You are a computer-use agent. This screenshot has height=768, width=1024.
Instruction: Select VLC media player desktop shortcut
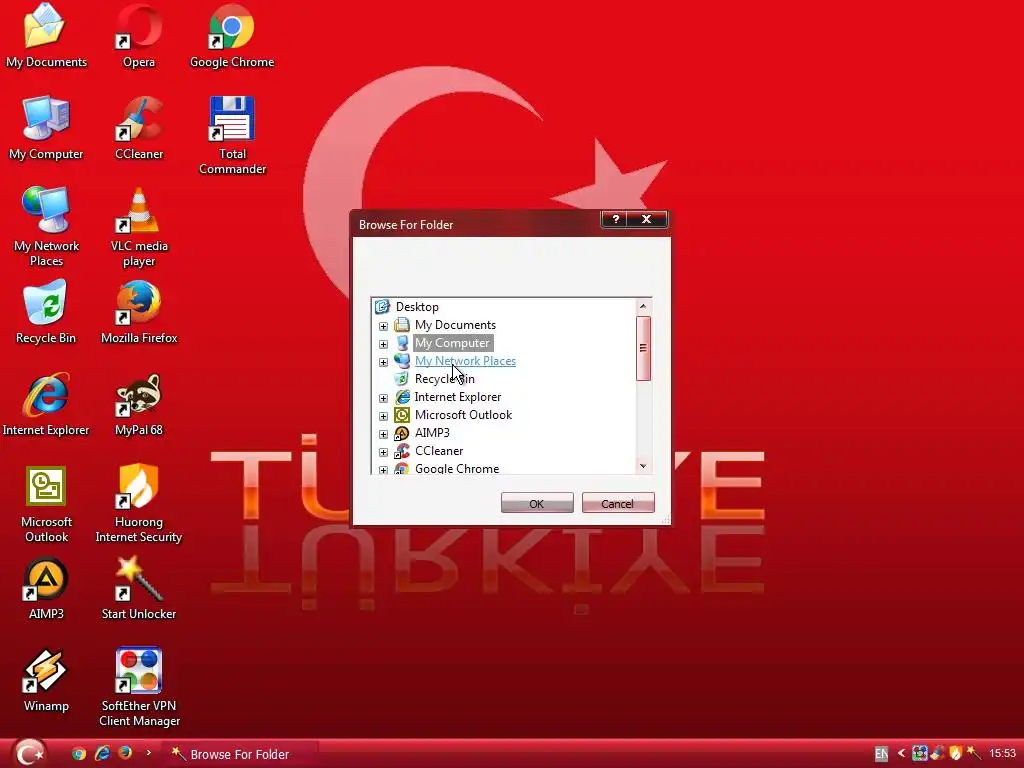coord(138,227)
